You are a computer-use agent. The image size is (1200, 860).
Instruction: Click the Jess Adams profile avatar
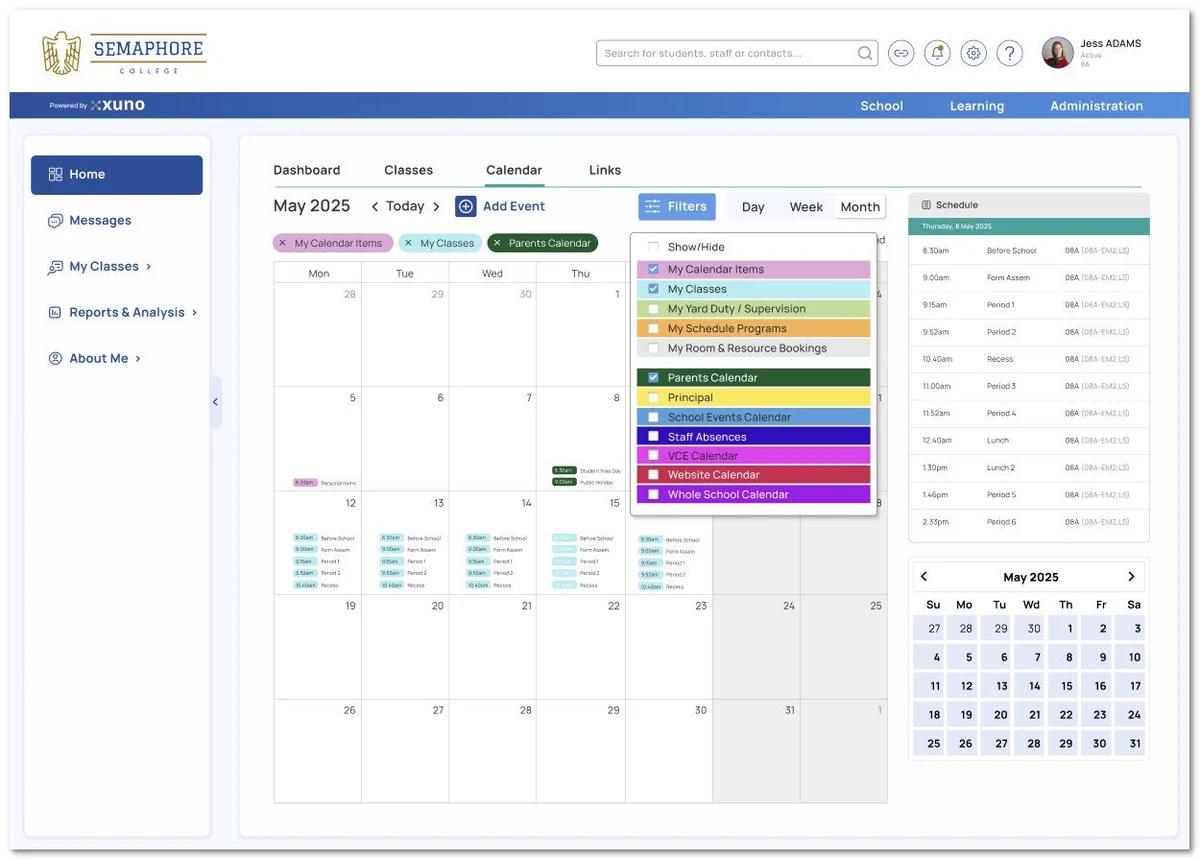[1057, 53]
